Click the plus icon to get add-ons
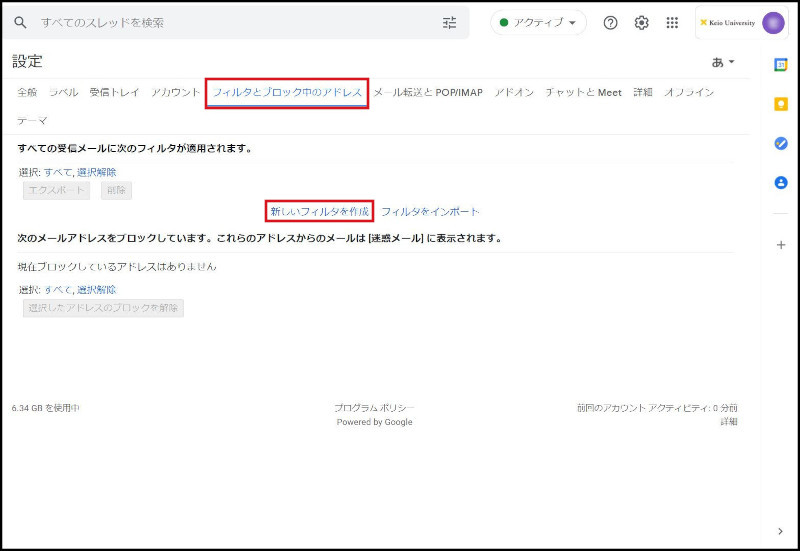Image resolution: width=800 pixels, height=551 pixels. click(781, 245)
